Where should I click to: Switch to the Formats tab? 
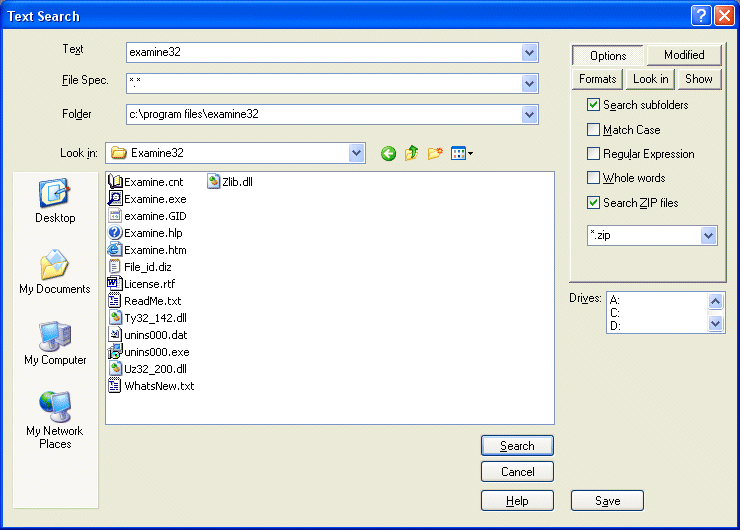597,79
